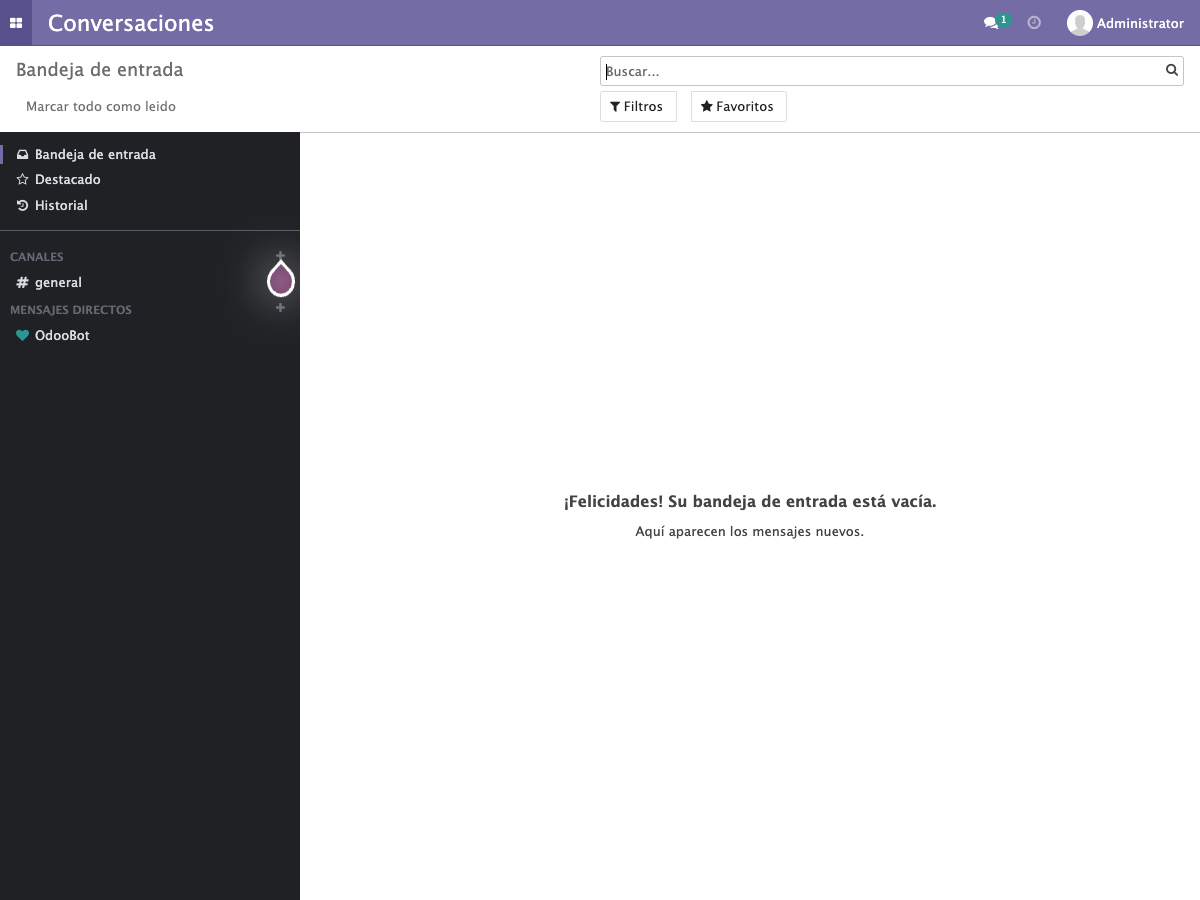Click the ¡Felicidades! empty inbox message

coord(750,502)
